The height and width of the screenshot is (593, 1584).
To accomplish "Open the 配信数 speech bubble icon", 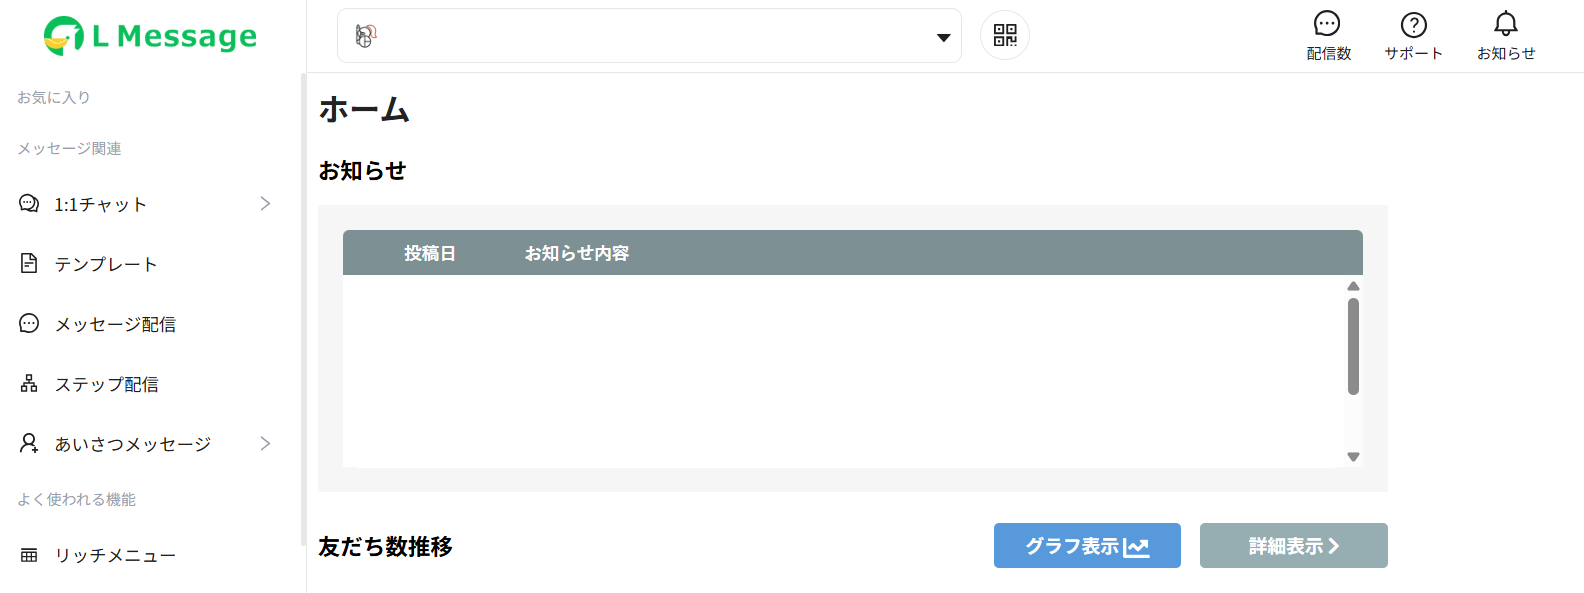I will pyautogui.click(x=1327, y=23).
